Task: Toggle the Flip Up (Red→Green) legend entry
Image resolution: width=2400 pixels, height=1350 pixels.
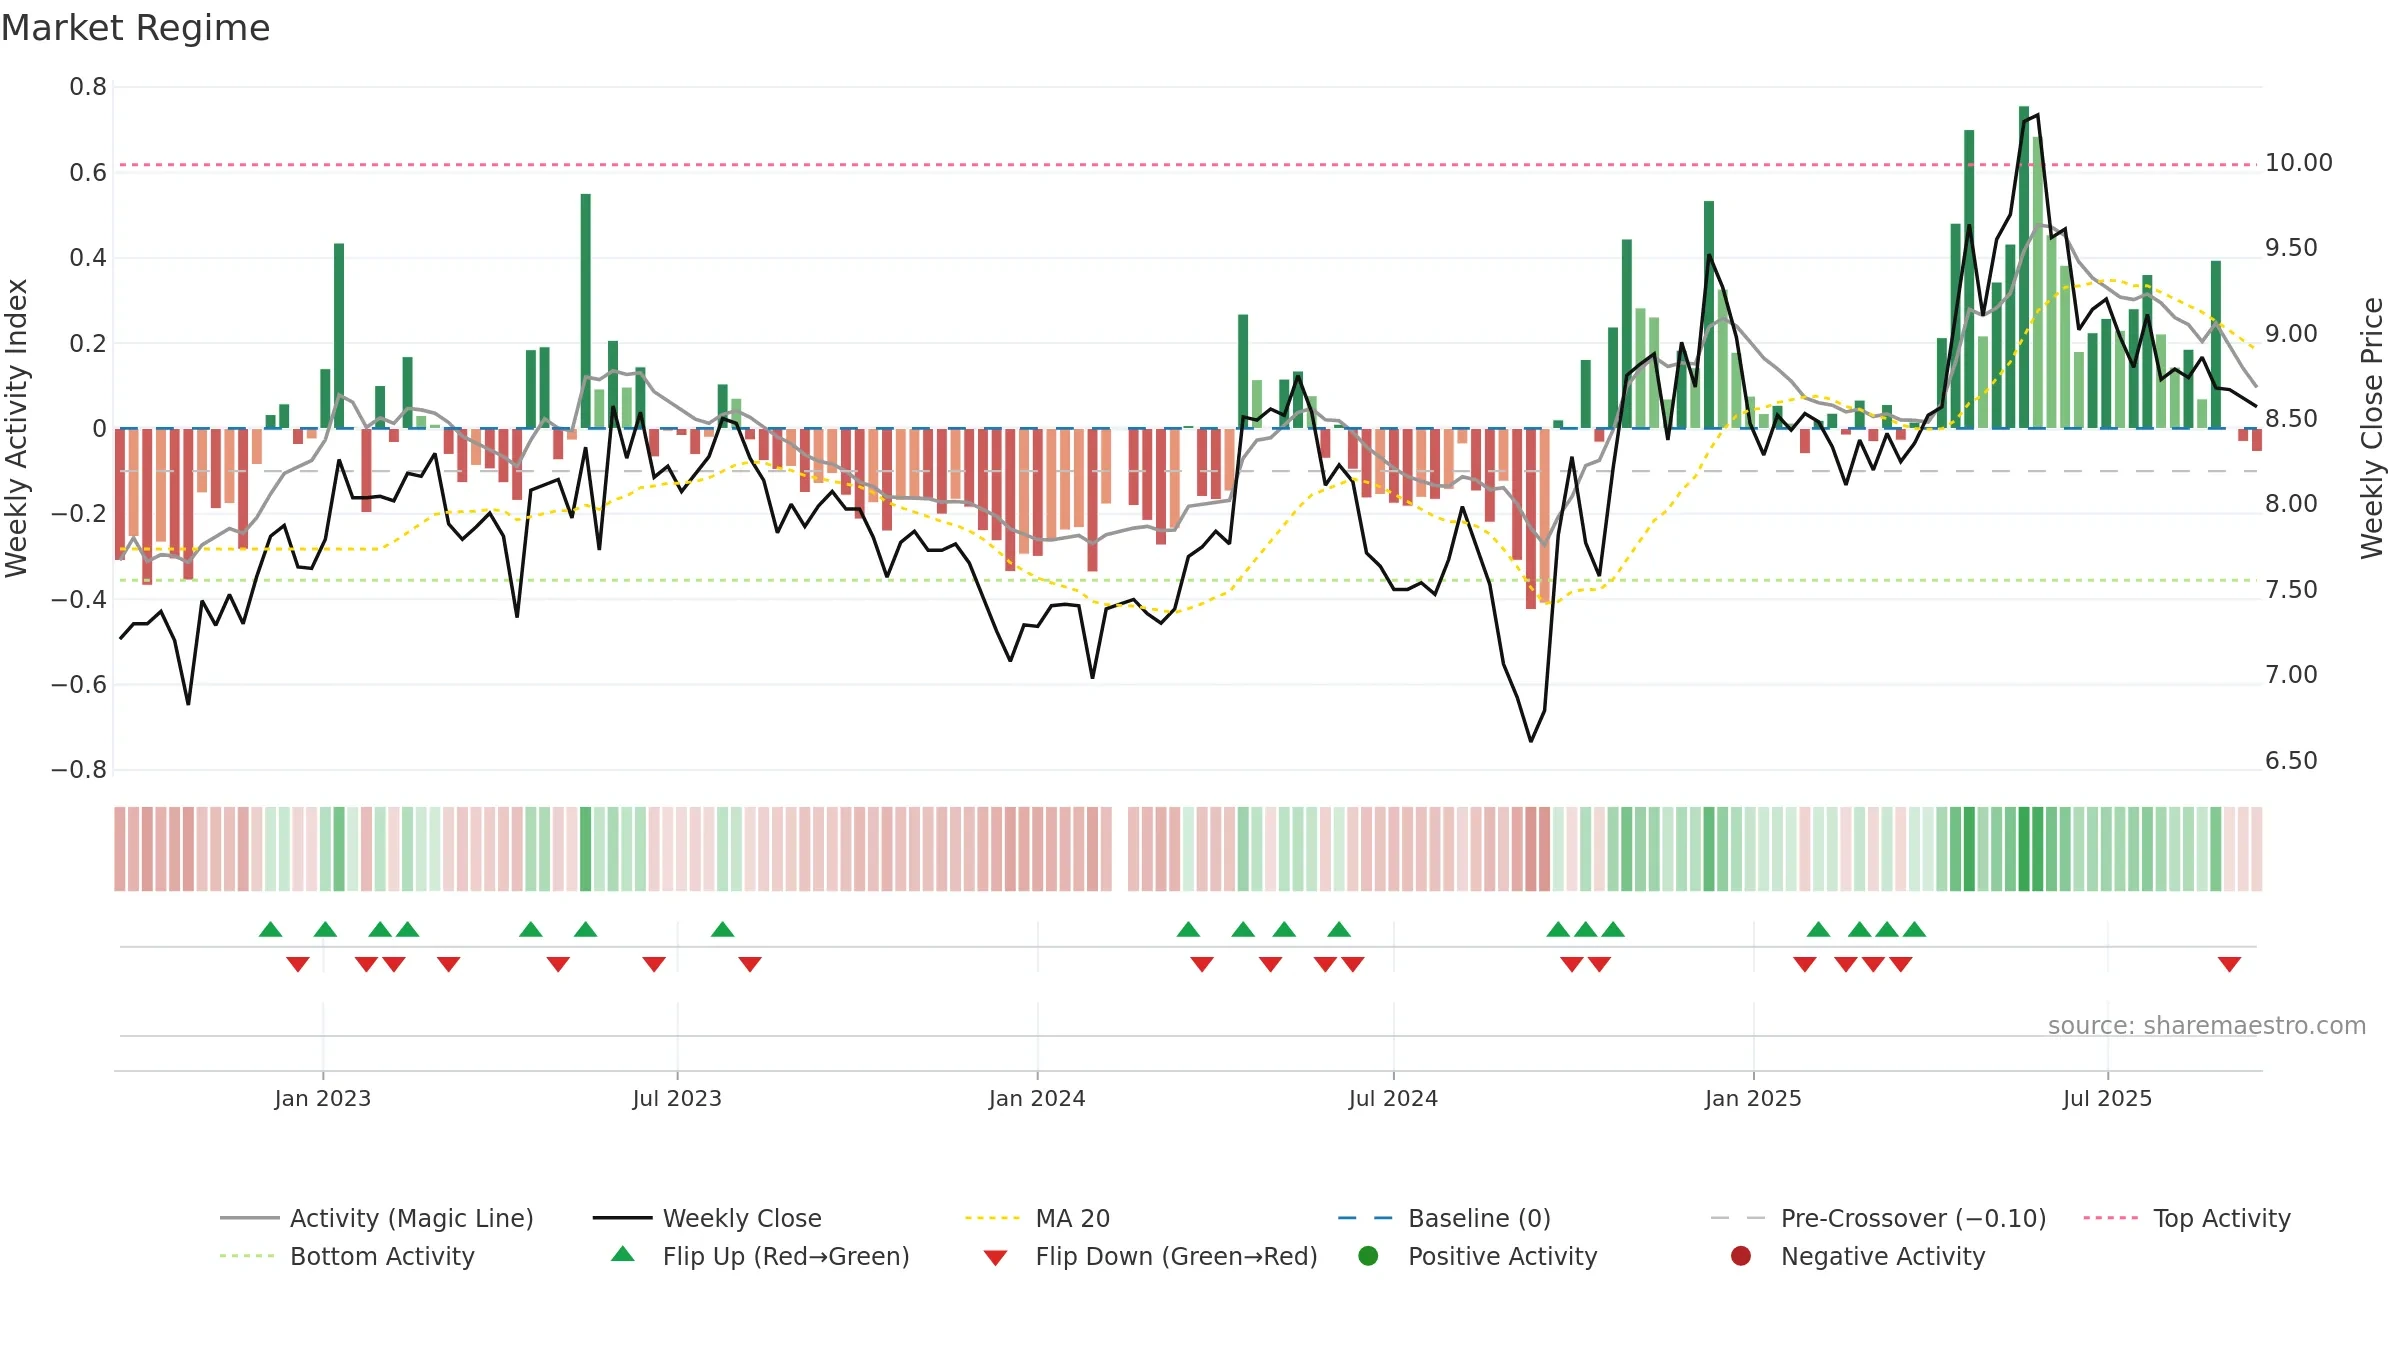Action: 760,1256
